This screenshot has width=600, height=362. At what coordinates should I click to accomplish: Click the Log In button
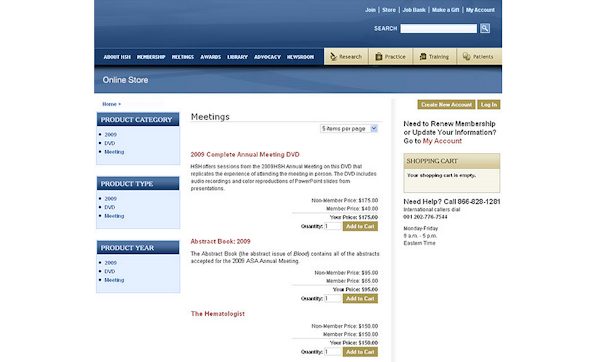[x=489, y=104]
